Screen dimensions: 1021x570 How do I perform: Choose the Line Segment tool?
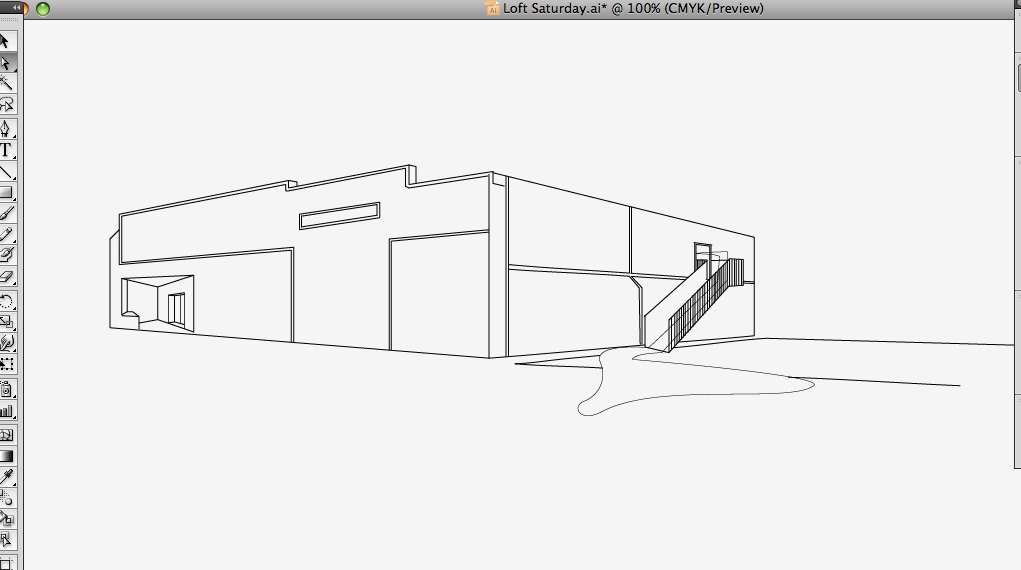pyautogui.click(x=6, y=171)
